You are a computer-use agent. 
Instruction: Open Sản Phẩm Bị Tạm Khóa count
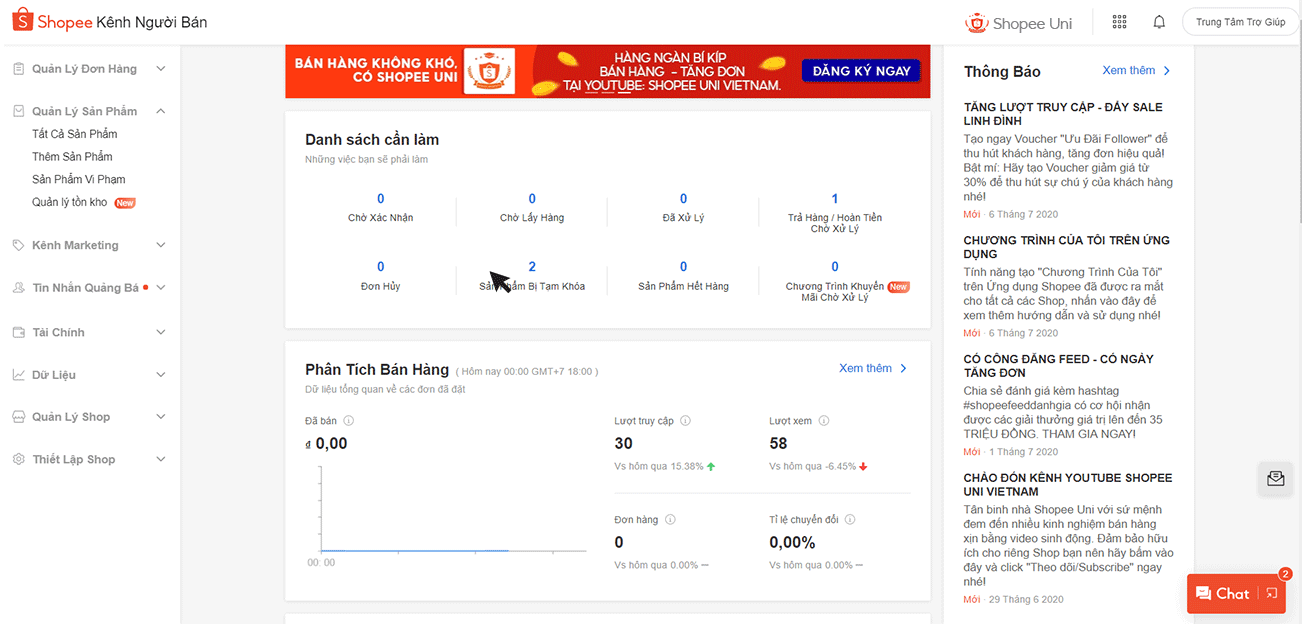[532, 267]
